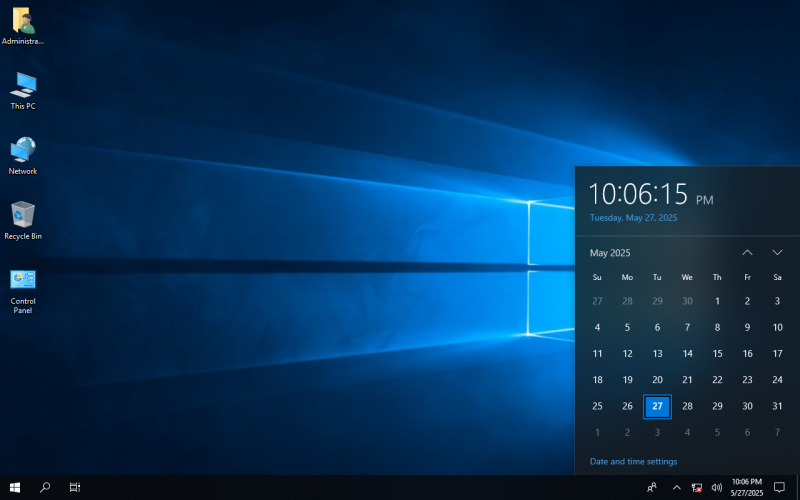Select May 17 in the calendar
The width and height of the screenshot is (800, 500).
click(x=777, y=354)
